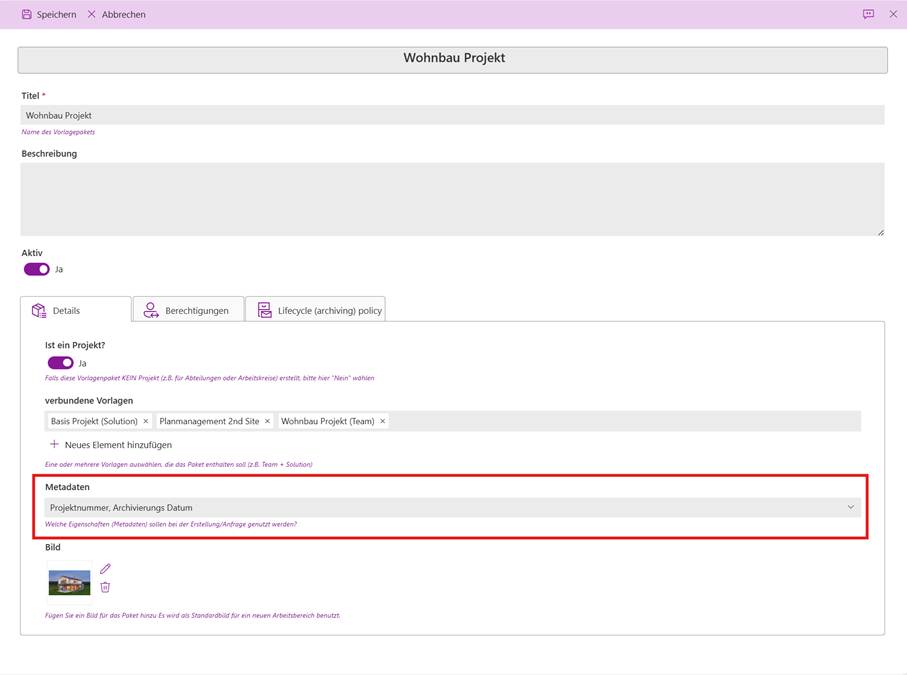Click inside the Beschreibung text area
The width and height of the screenshot is (907, 675).
(452, 199)
